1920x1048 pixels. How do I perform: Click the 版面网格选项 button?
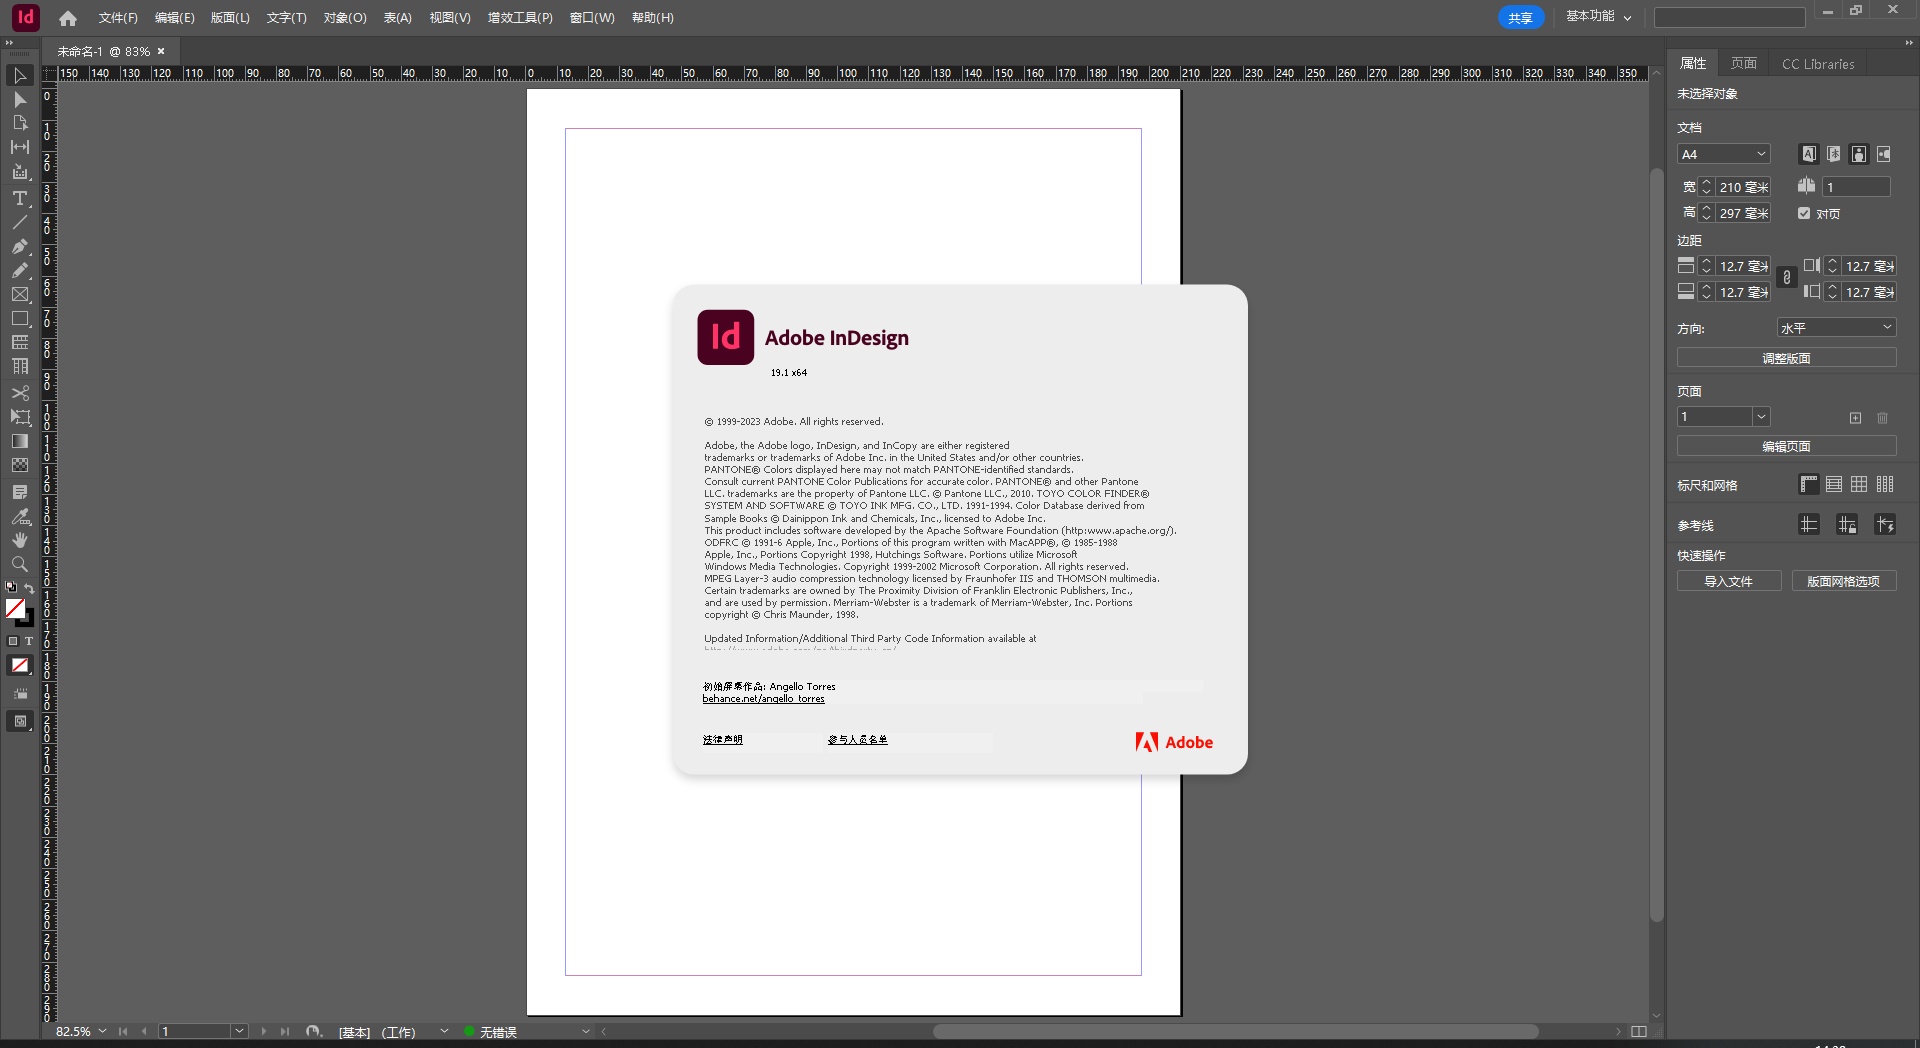point(1843,581)
